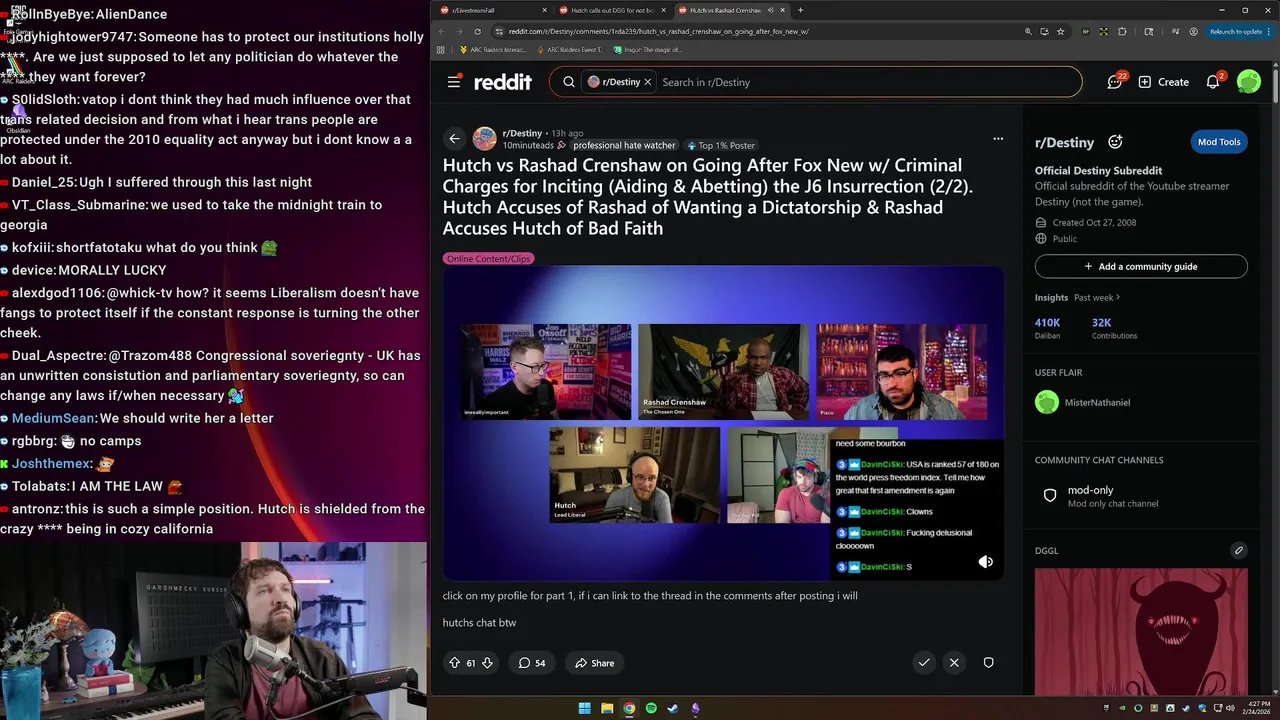1280x720 pixels.
Task: Open the taskbar clock and date
Action: pos(1258,709)
